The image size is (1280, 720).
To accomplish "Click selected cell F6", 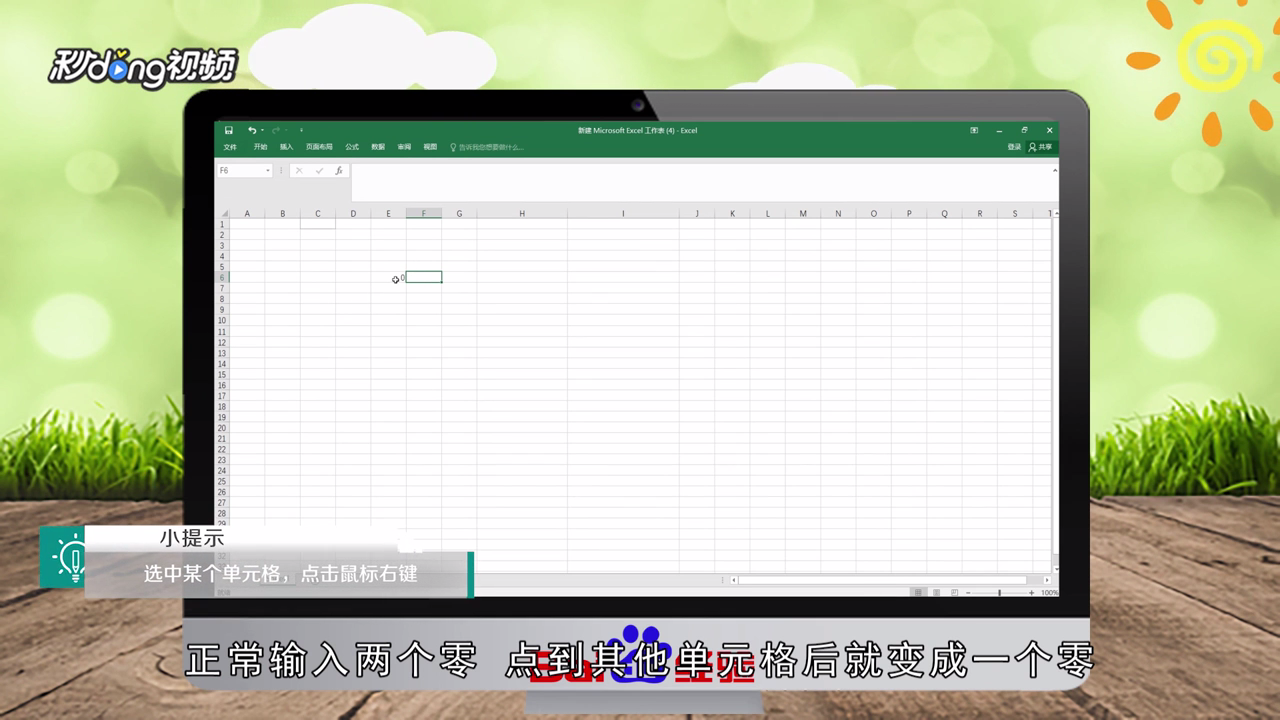I will 424,277.
